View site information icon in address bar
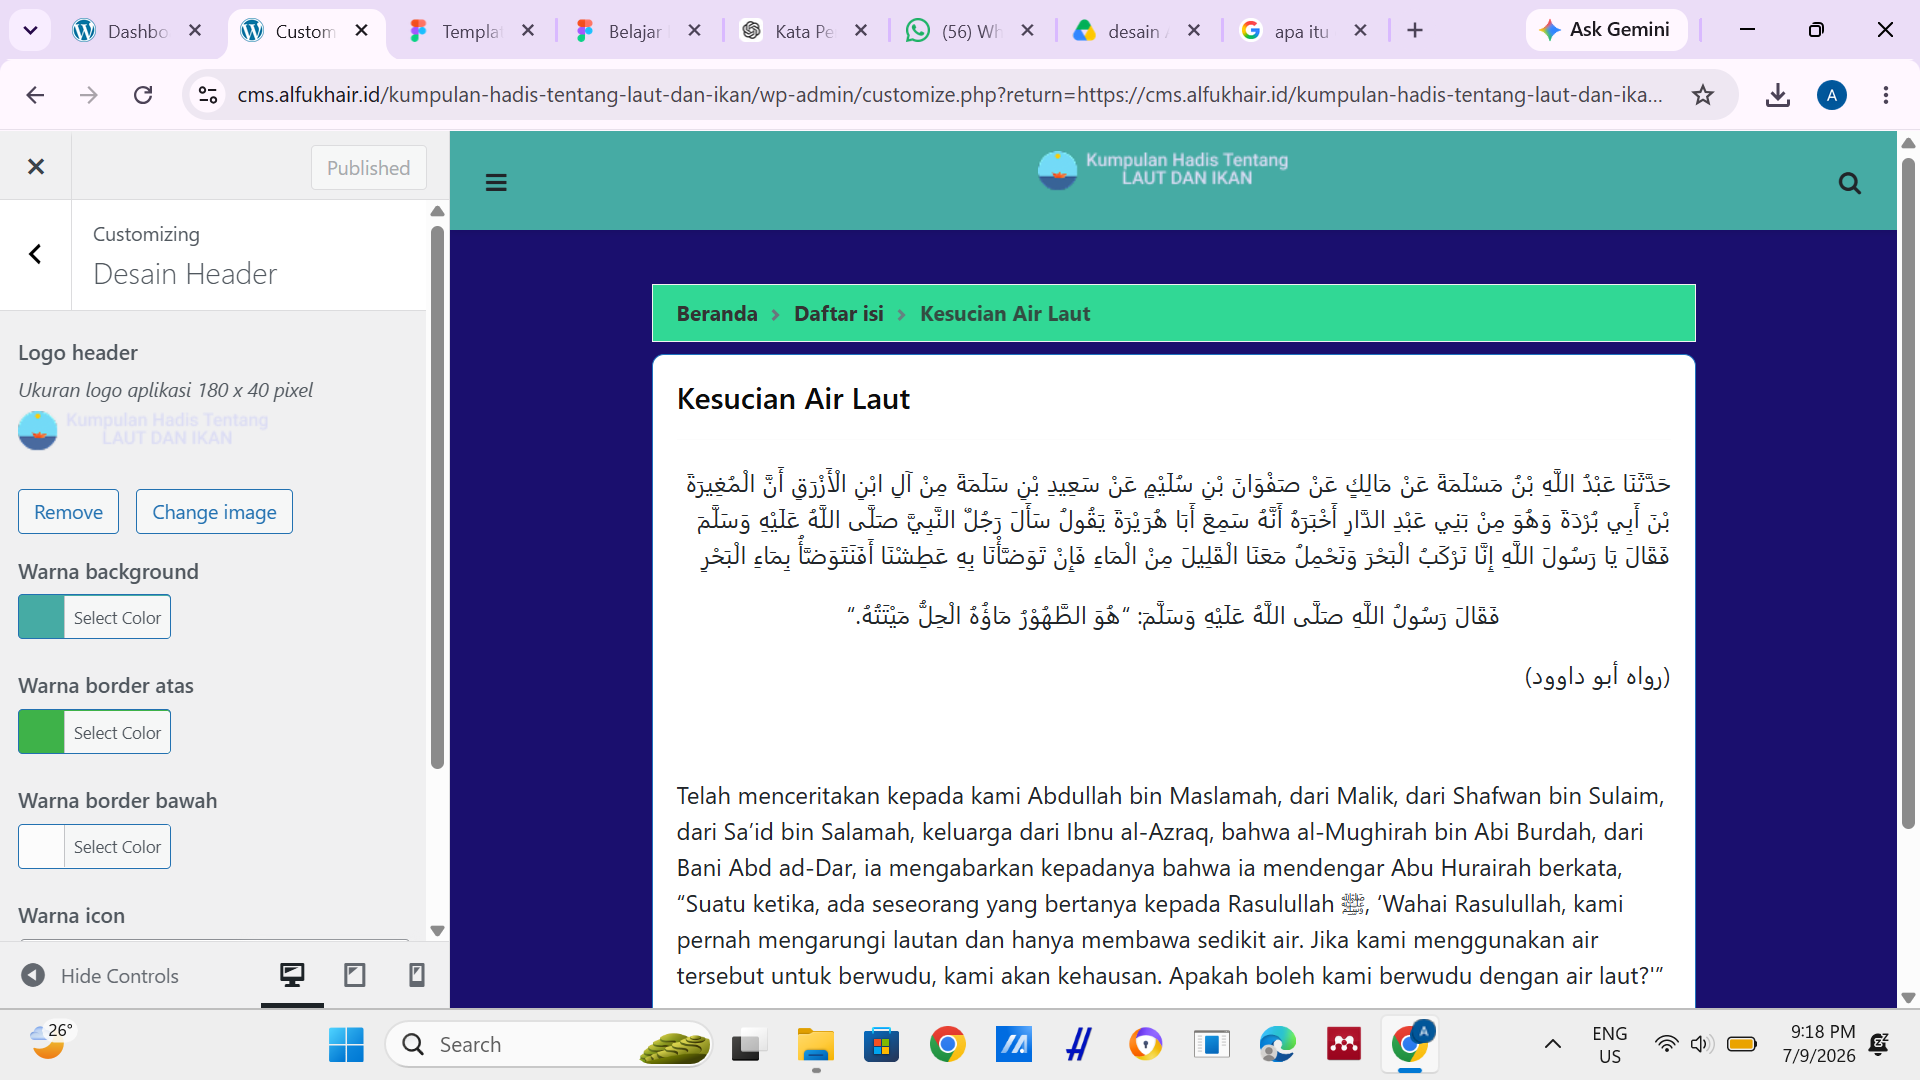Screen dimensions: 1920x1080 click(x=207, y=95)
